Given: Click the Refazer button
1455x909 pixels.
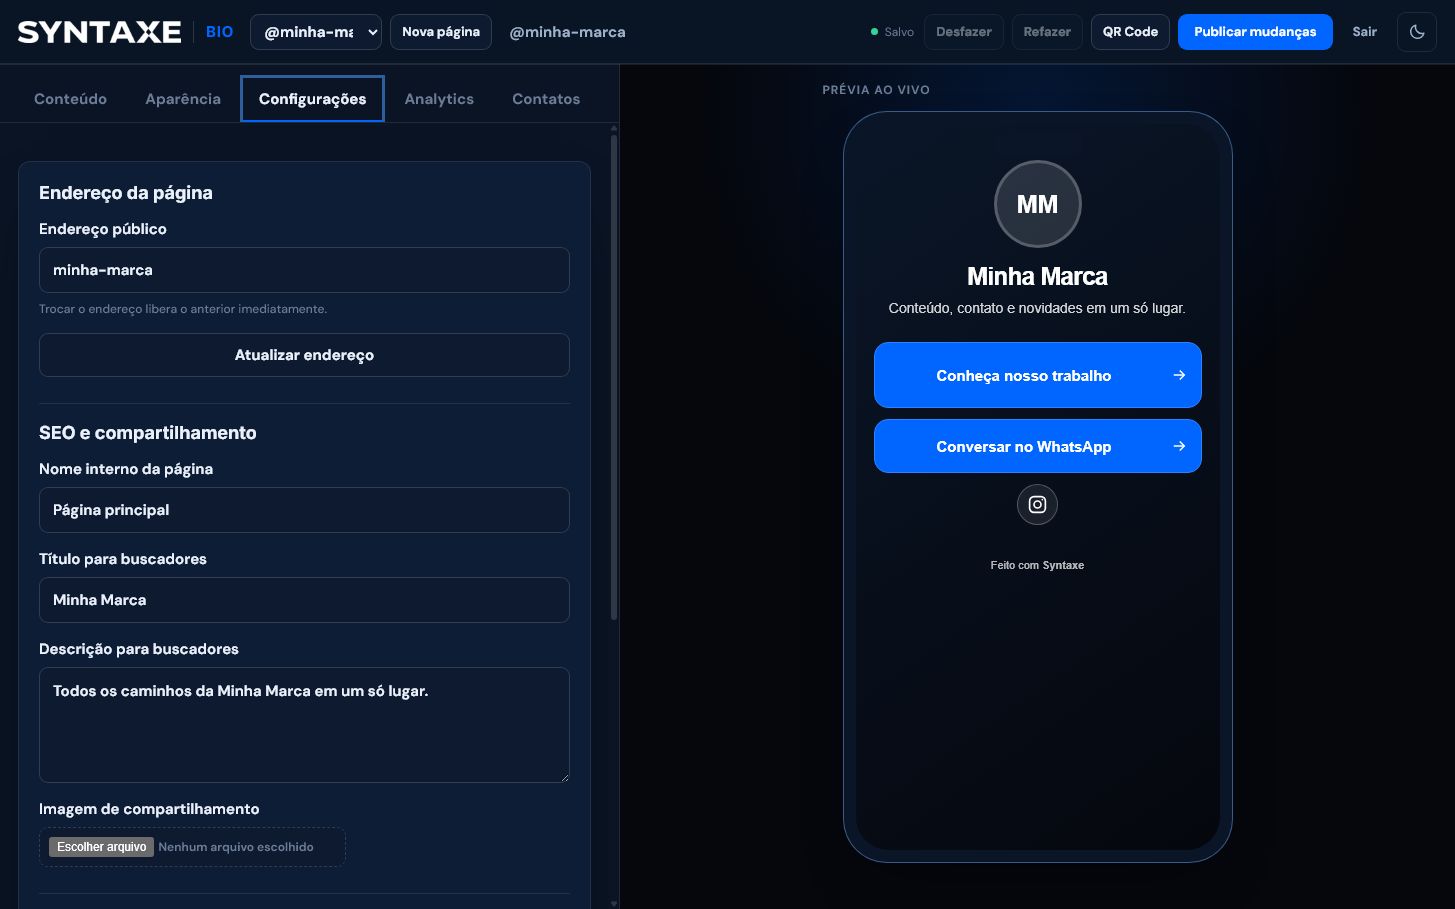Looking at the screenshot, I should [1047, 32].
